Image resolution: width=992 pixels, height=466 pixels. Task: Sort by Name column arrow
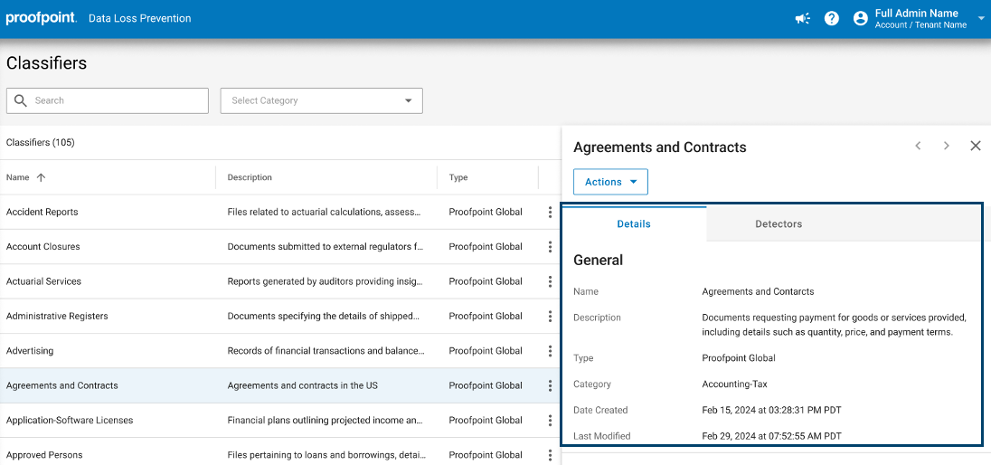(41, 178)
